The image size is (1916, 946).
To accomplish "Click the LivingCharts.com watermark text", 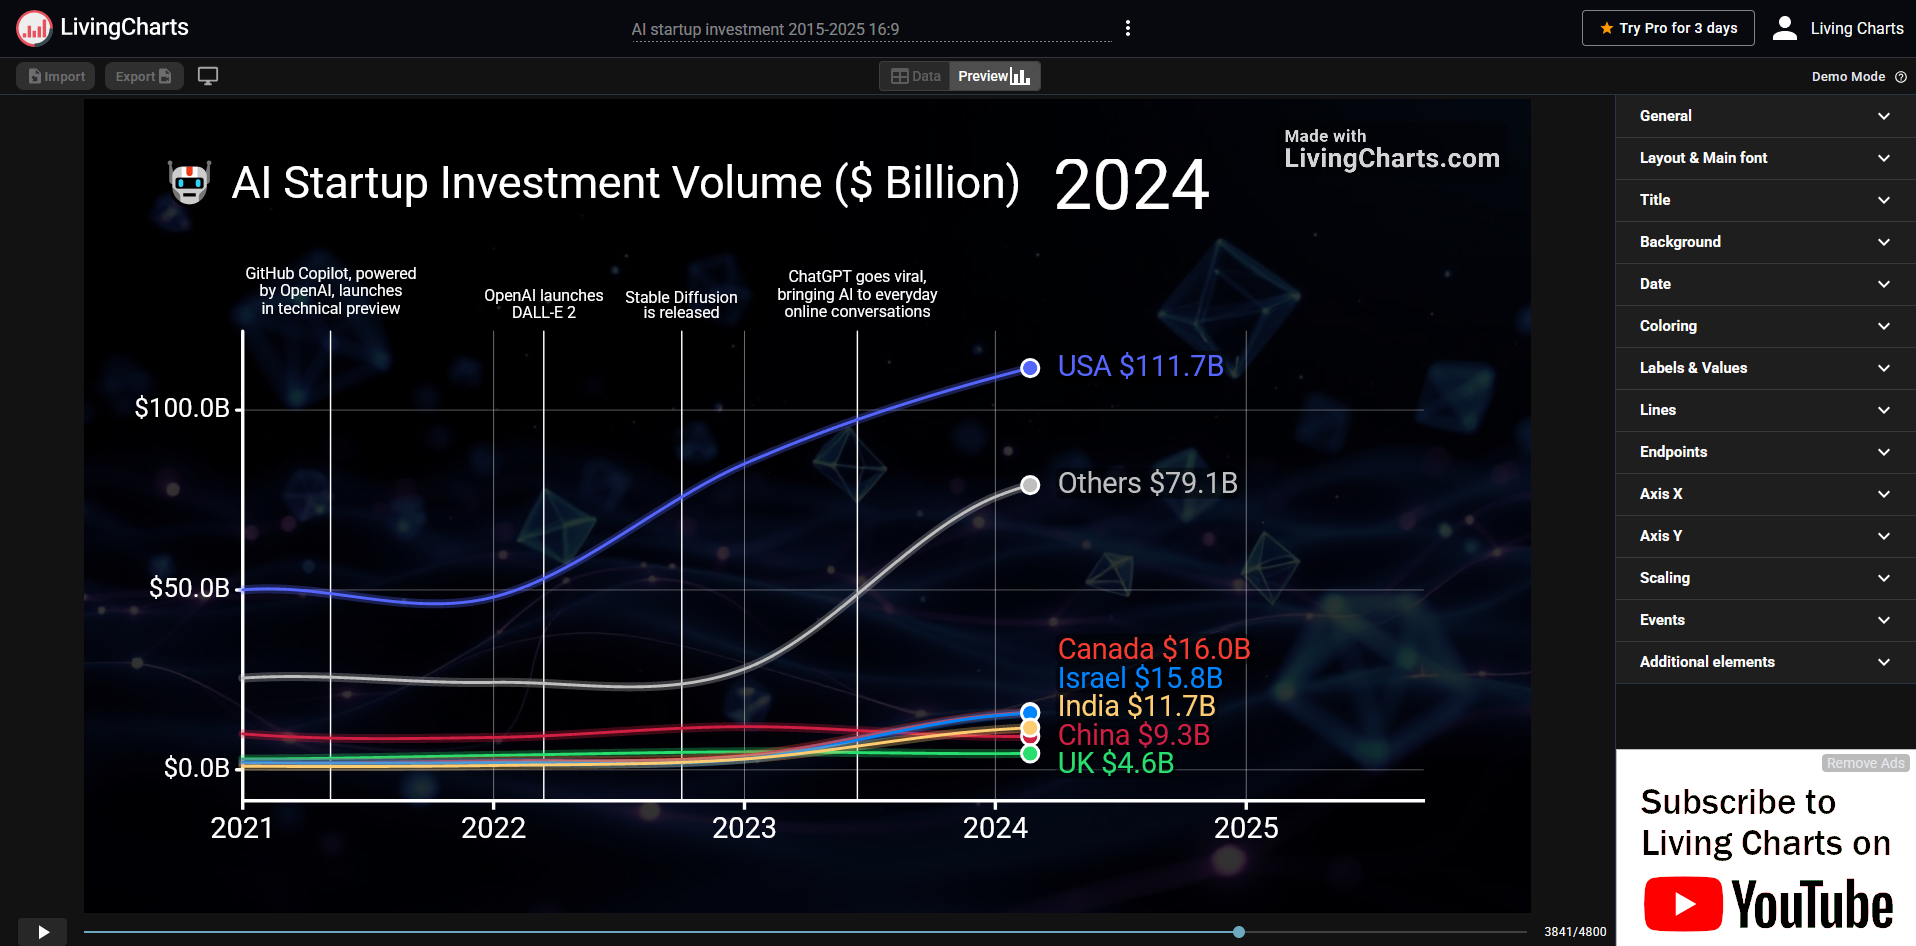I will (1392, 158).
